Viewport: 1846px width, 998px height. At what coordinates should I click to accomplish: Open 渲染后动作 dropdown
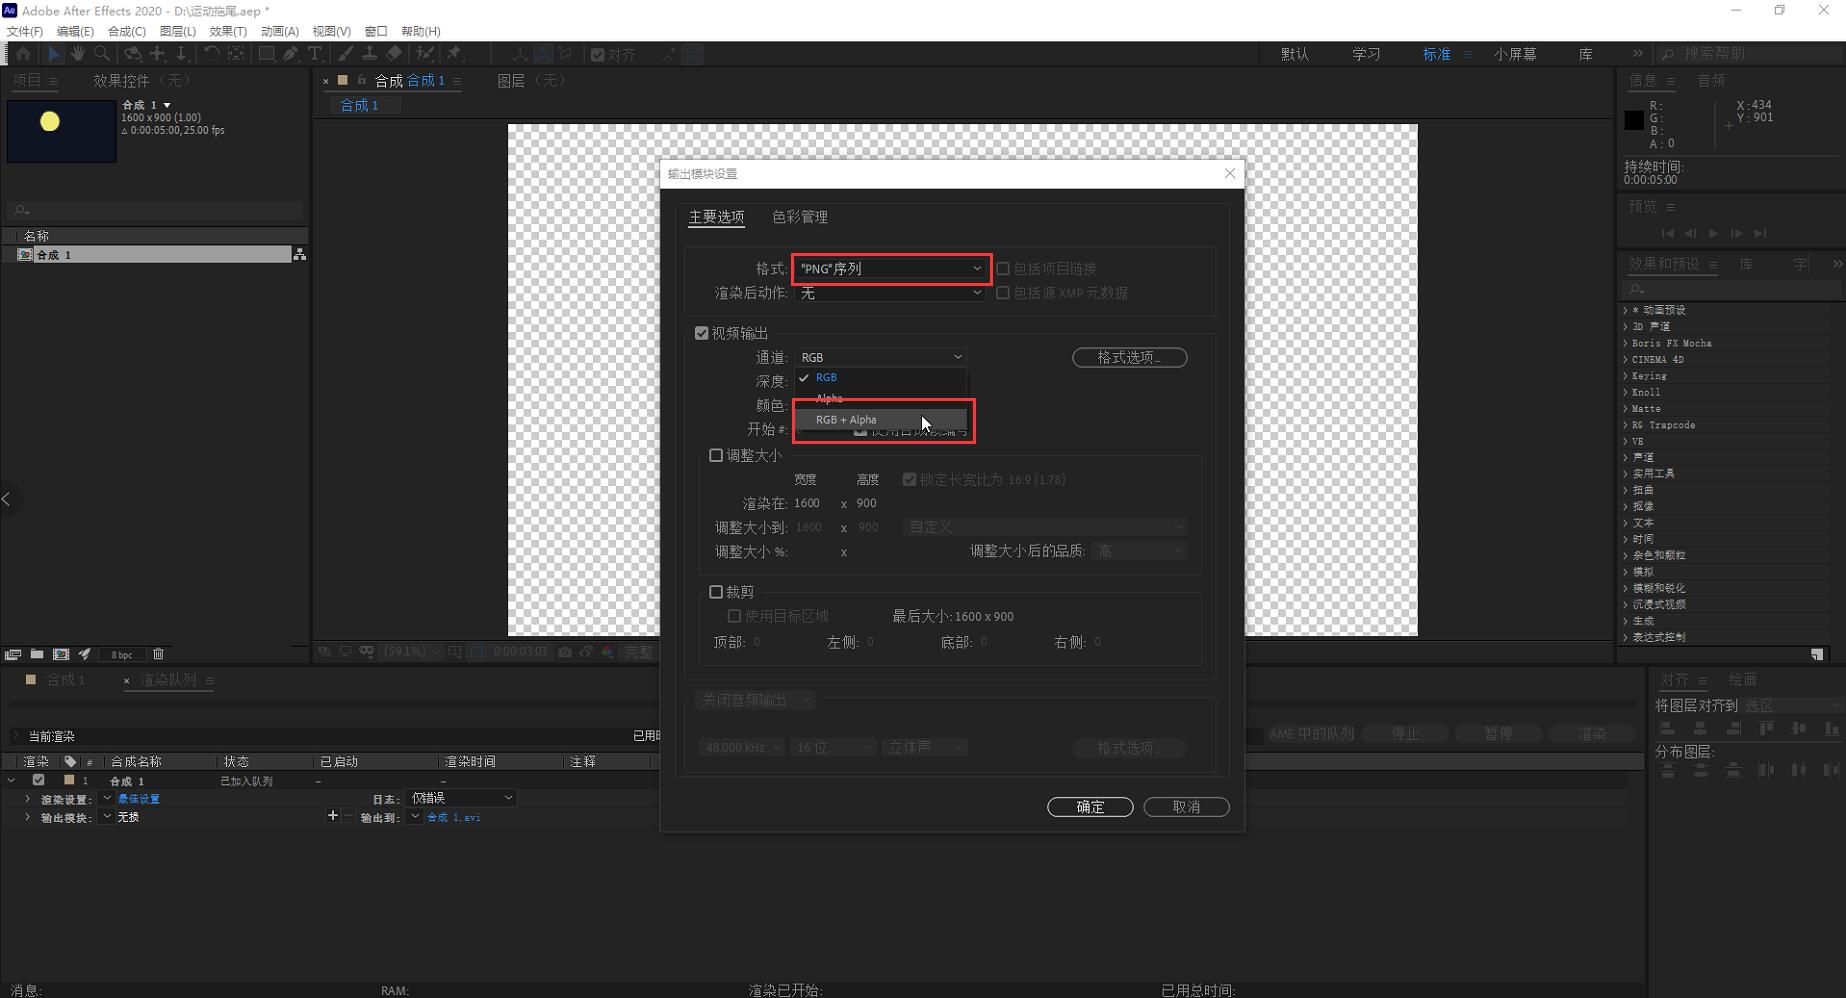pyautogui.click(x=890, y=293)
